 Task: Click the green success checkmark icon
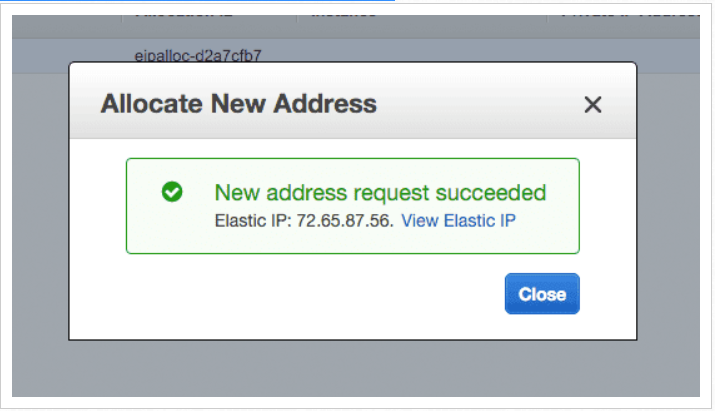pos(172,192)
